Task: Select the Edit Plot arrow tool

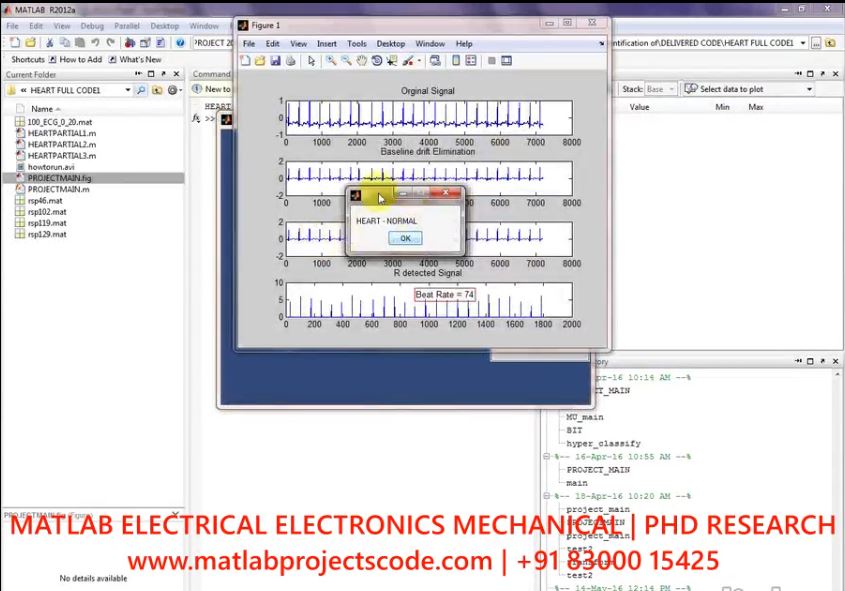Action: 312,60
